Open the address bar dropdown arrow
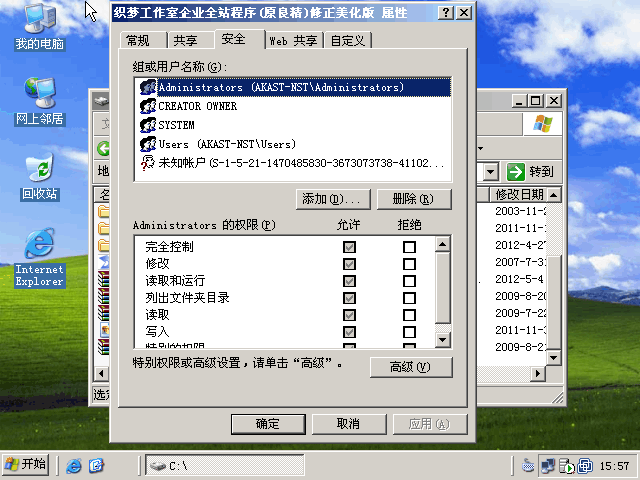640x480 pixels. pyautogui.click(x=491, y=171)
